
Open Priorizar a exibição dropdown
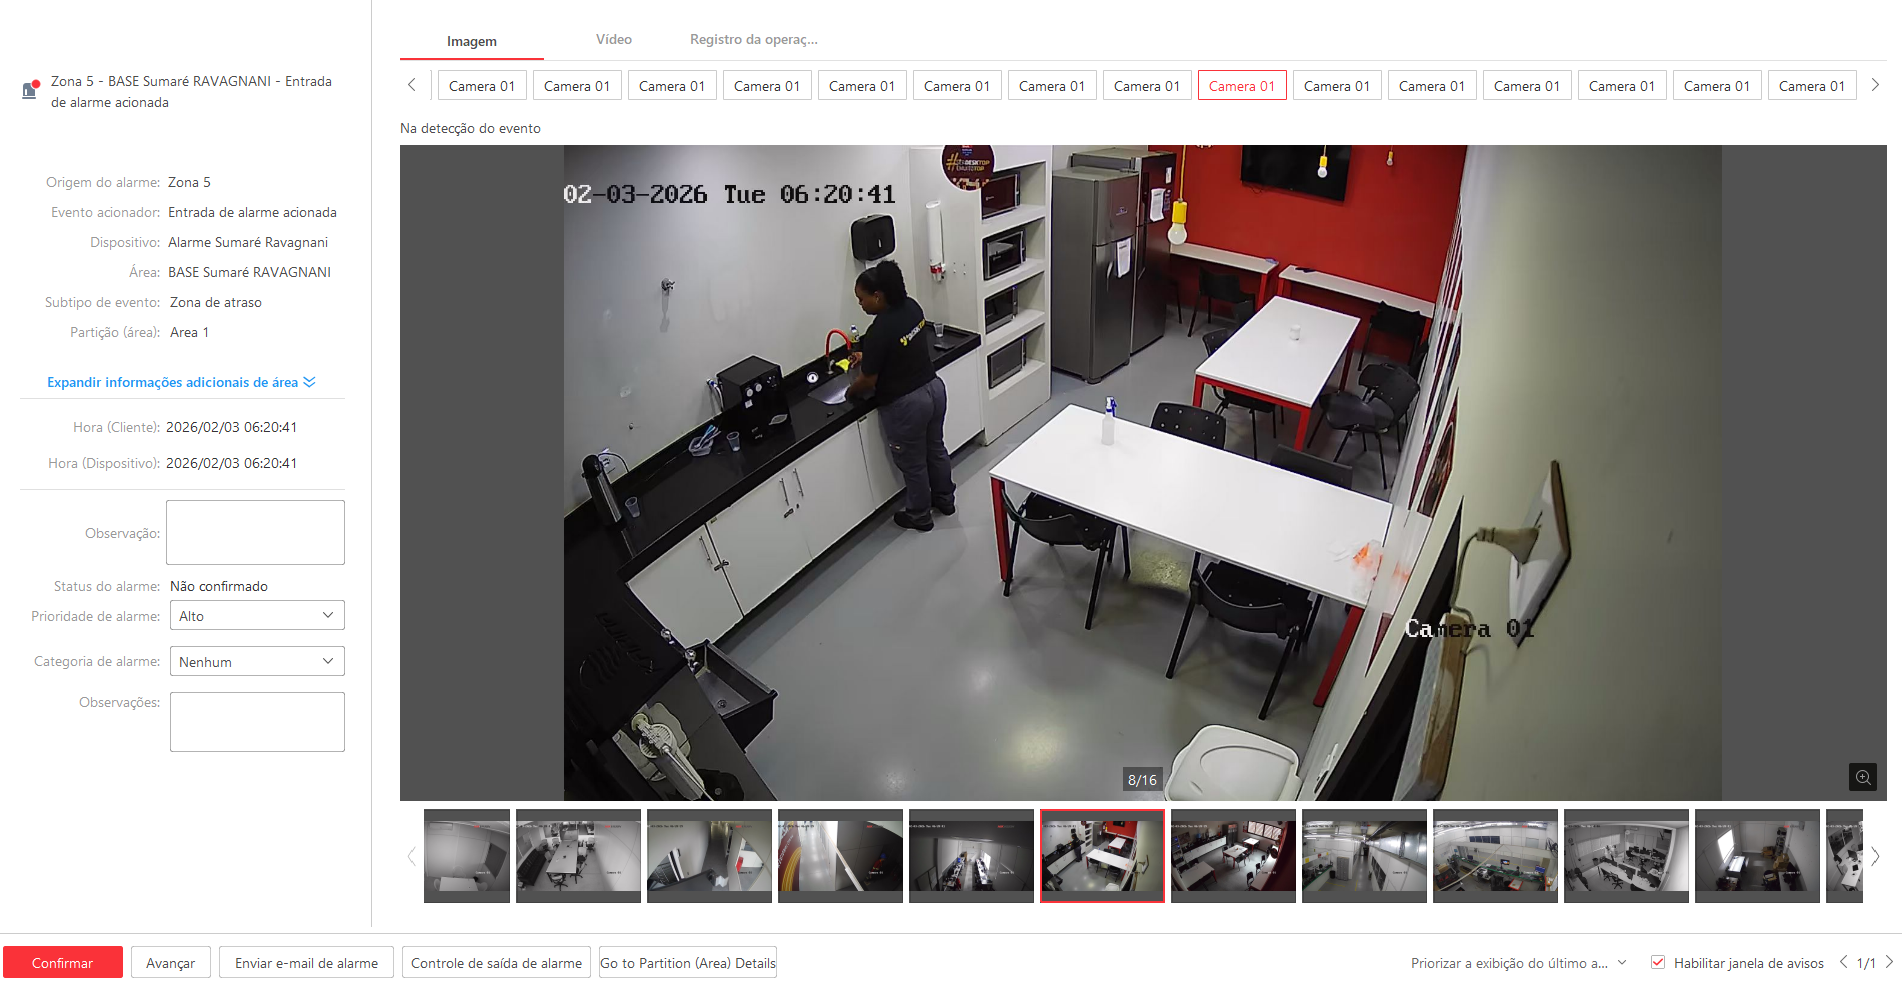pyautogui.click(x=1518, y=963)
